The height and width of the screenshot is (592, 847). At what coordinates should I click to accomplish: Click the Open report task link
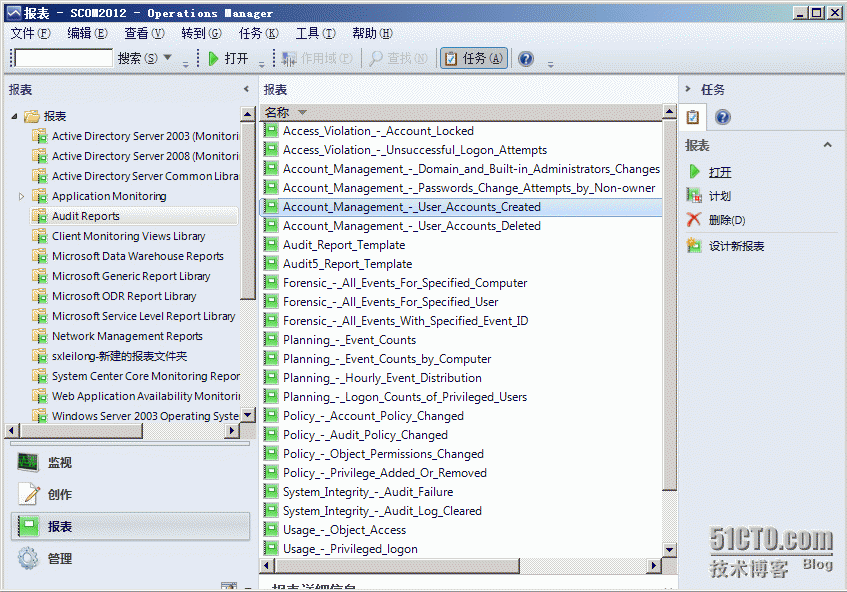(720, 172)
